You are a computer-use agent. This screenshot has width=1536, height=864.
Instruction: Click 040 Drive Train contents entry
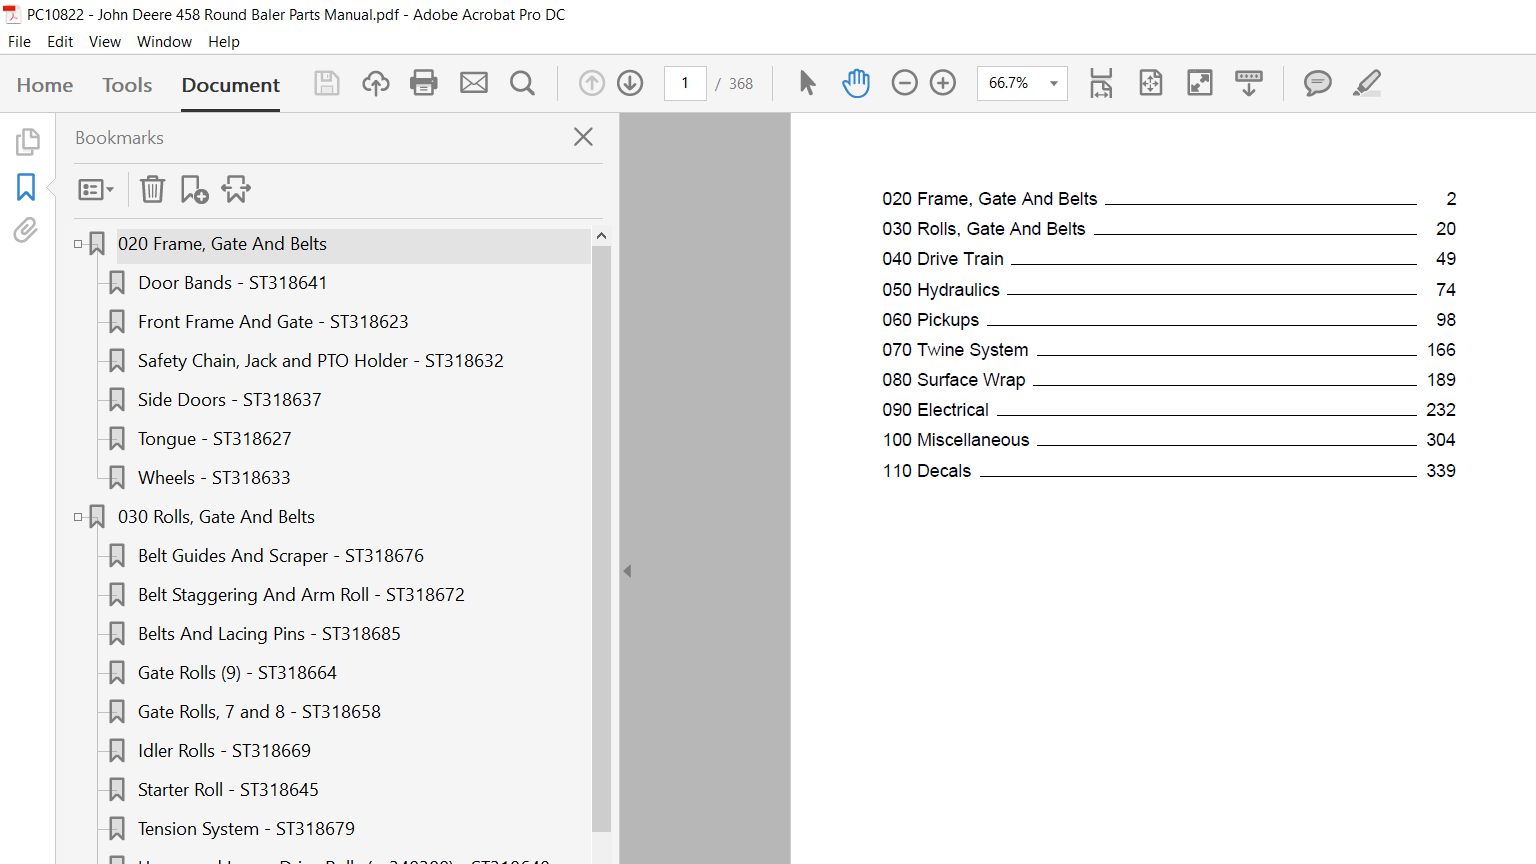(x=1169, y=259)
